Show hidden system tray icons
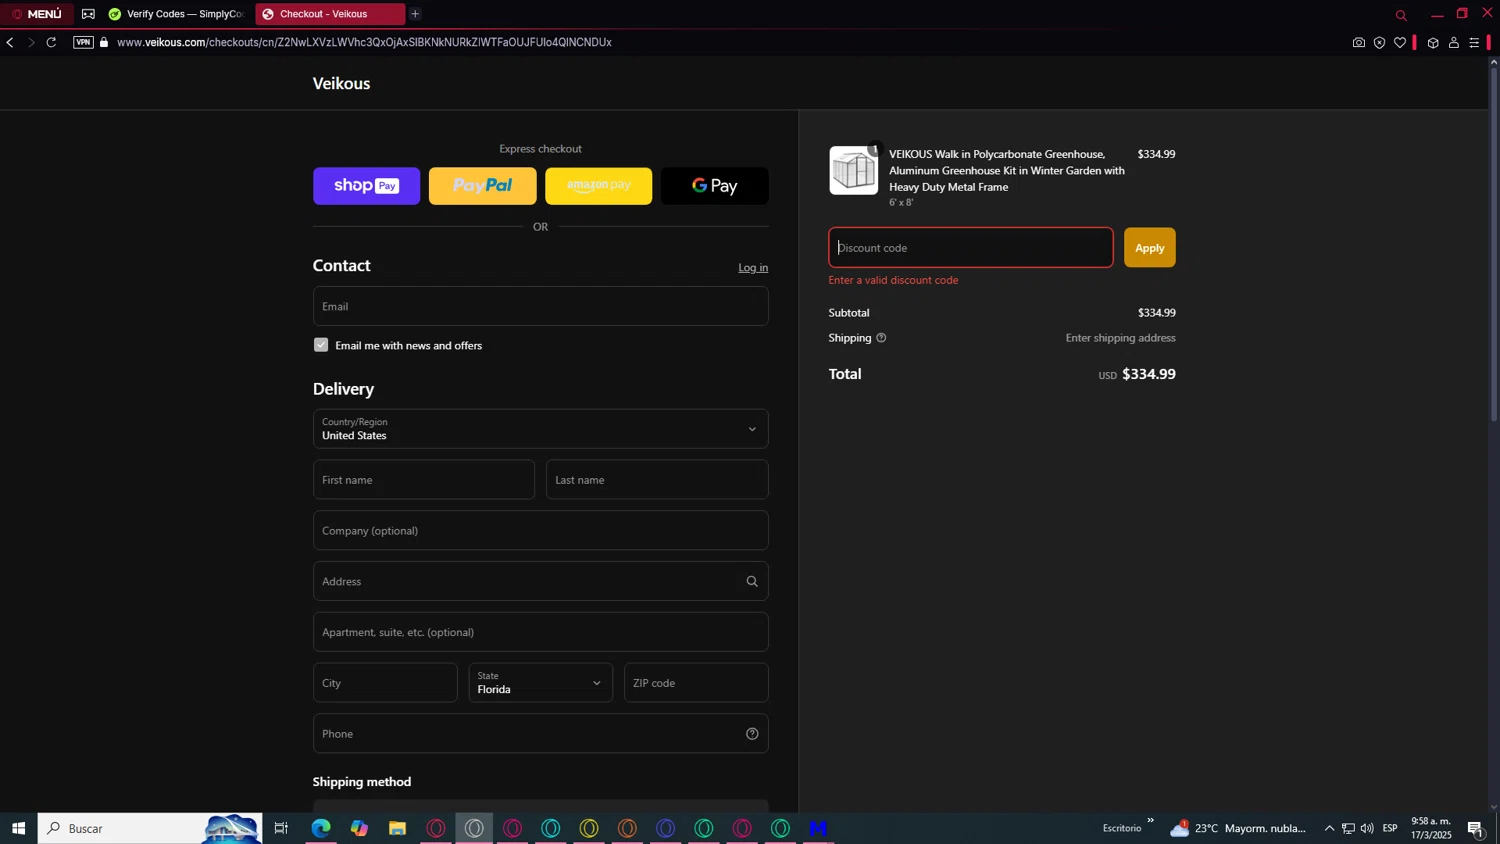 point(1329,828)
